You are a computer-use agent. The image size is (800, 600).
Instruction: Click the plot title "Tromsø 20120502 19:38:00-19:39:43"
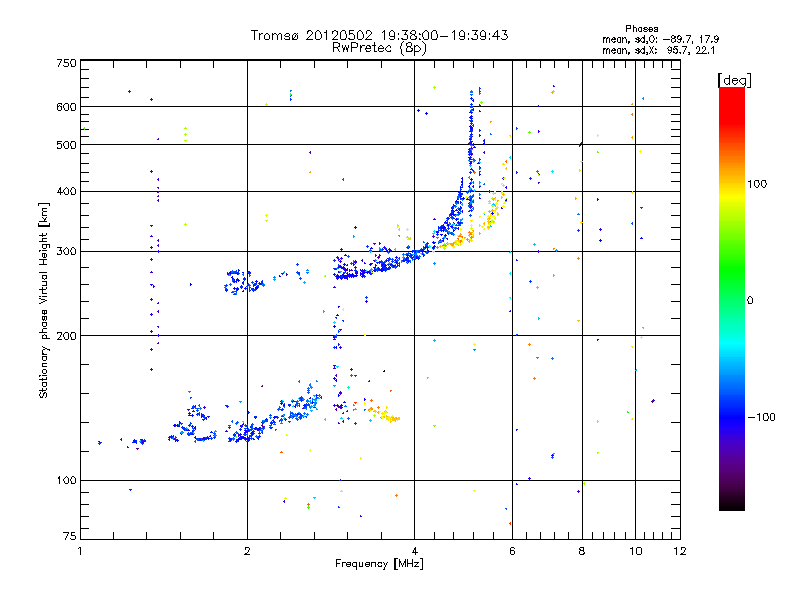coord(379,35)
